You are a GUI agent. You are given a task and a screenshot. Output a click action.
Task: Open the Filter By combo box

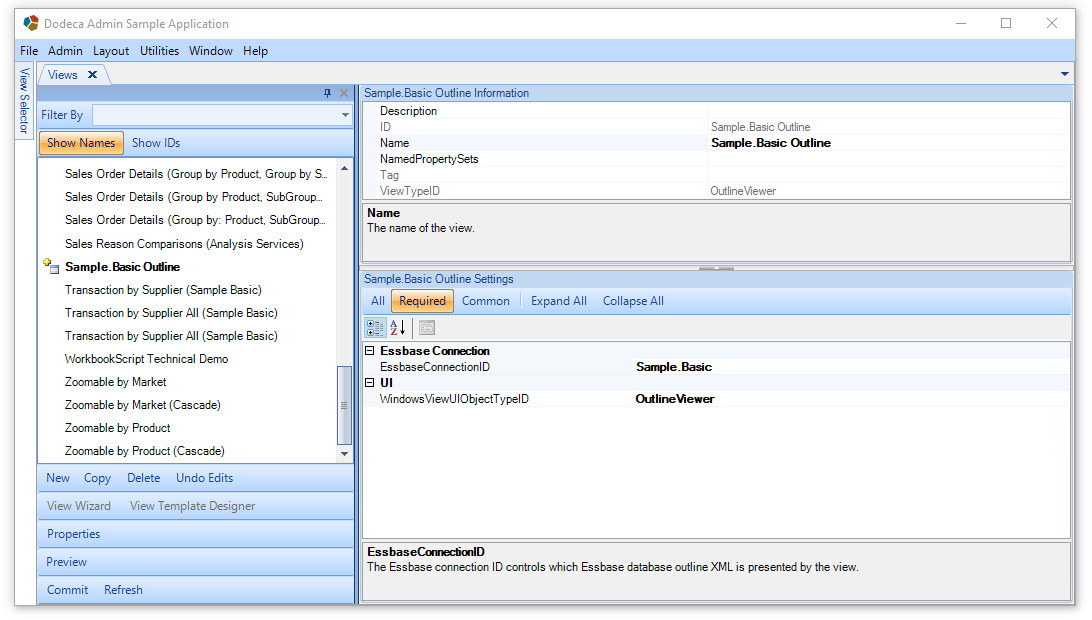[x=222, y=115]
